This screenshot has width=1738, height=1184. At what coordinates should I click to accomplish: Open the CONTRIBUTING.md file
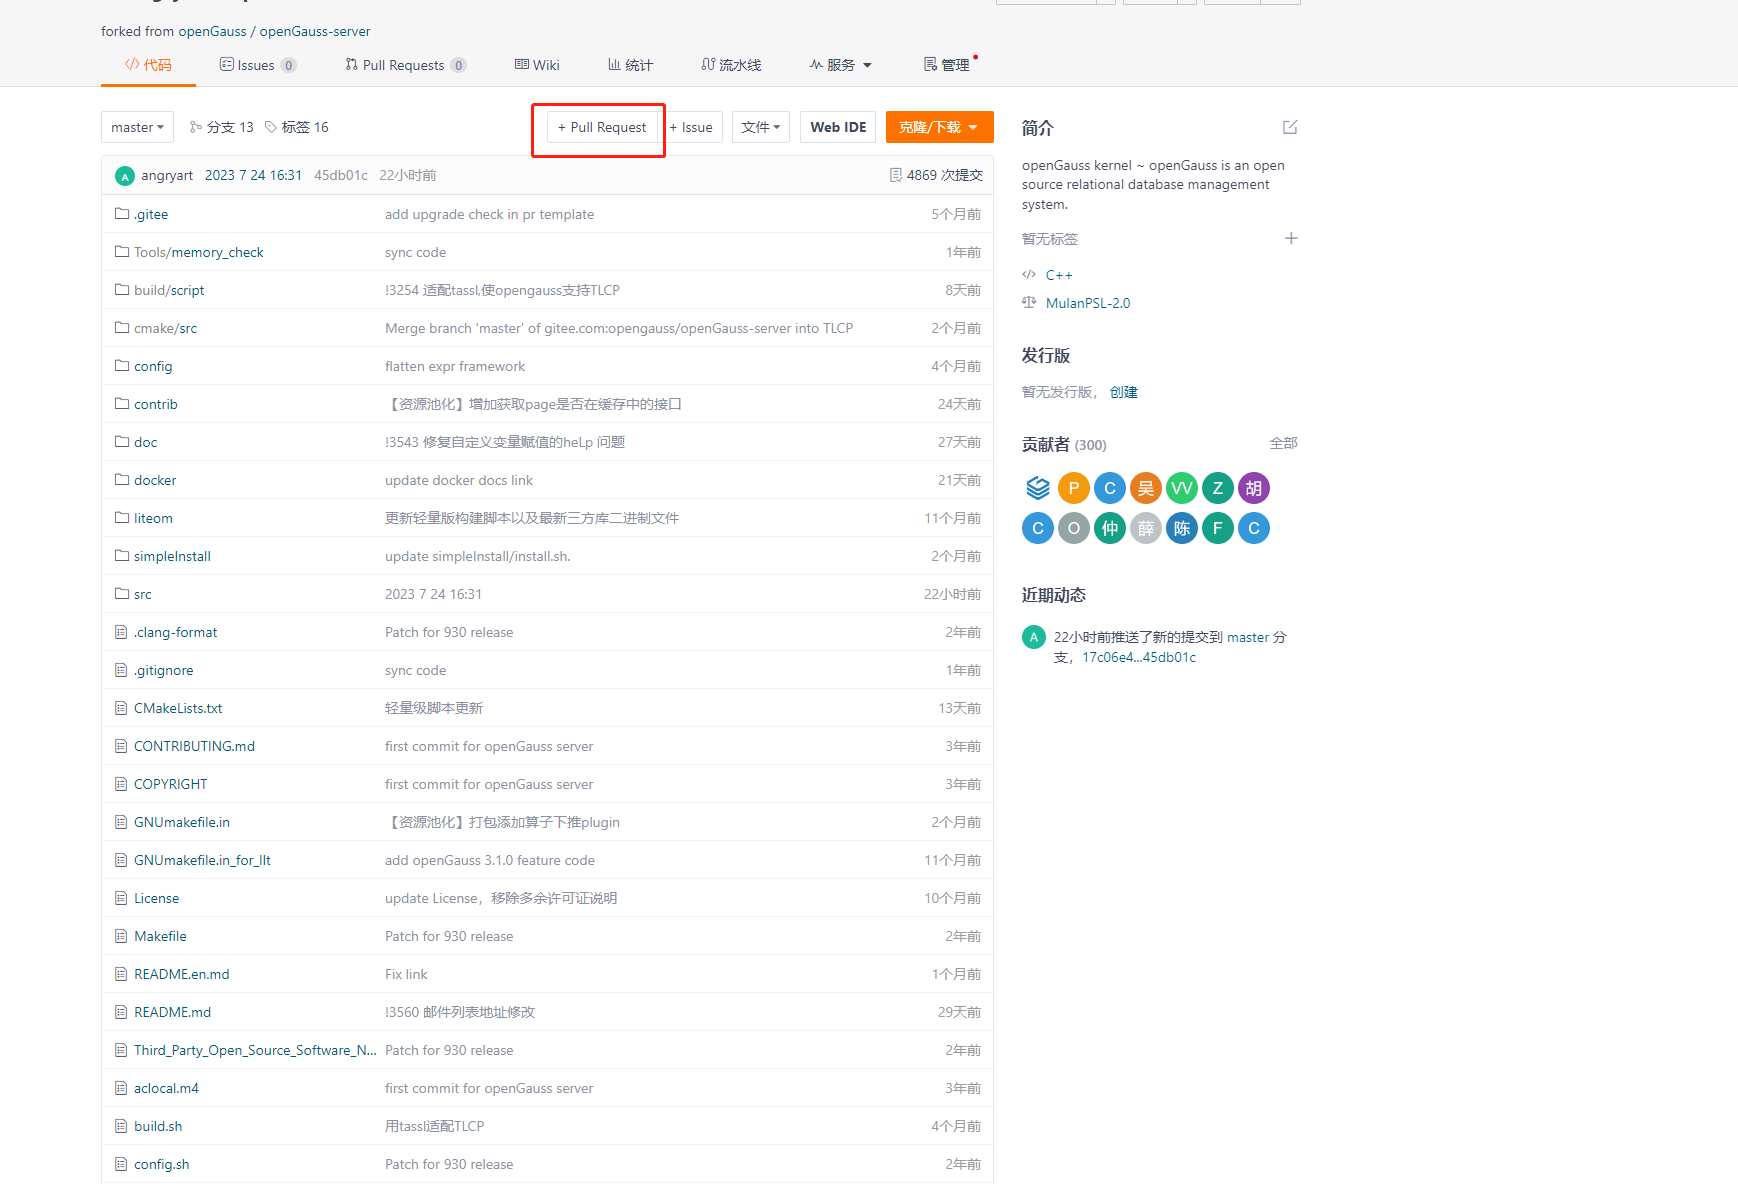pos(194,746)
